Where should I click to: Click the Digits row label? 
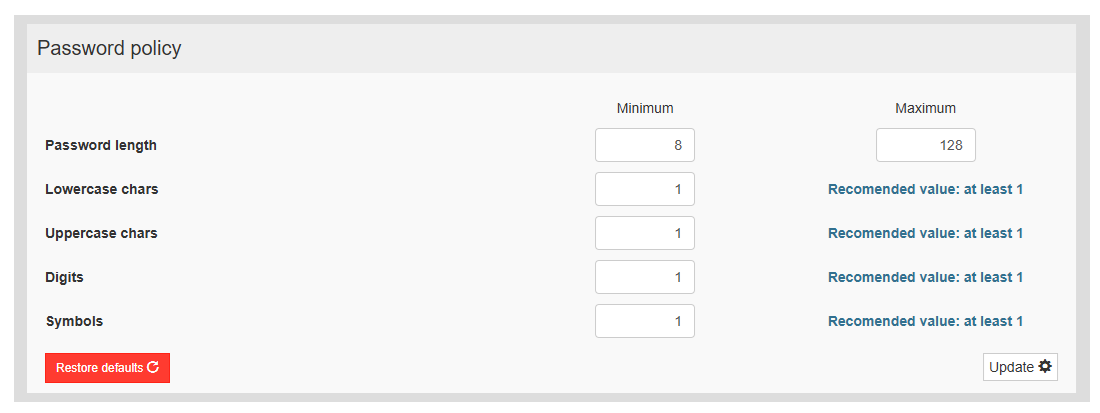click(x=66, y=277)
